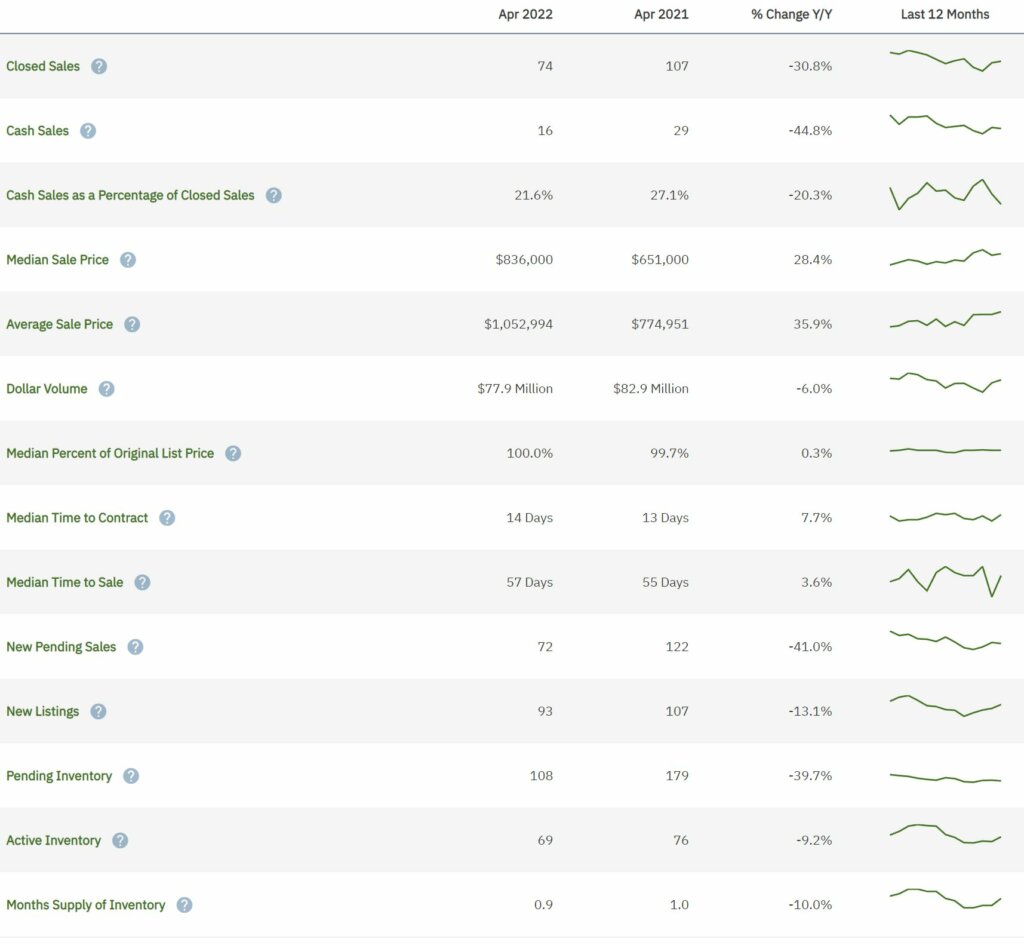Image resolution: width=1024 pixels, height=945 pixels.
Task: Click the Cash Sales question mark icon
Action: [x=89, y=130]
